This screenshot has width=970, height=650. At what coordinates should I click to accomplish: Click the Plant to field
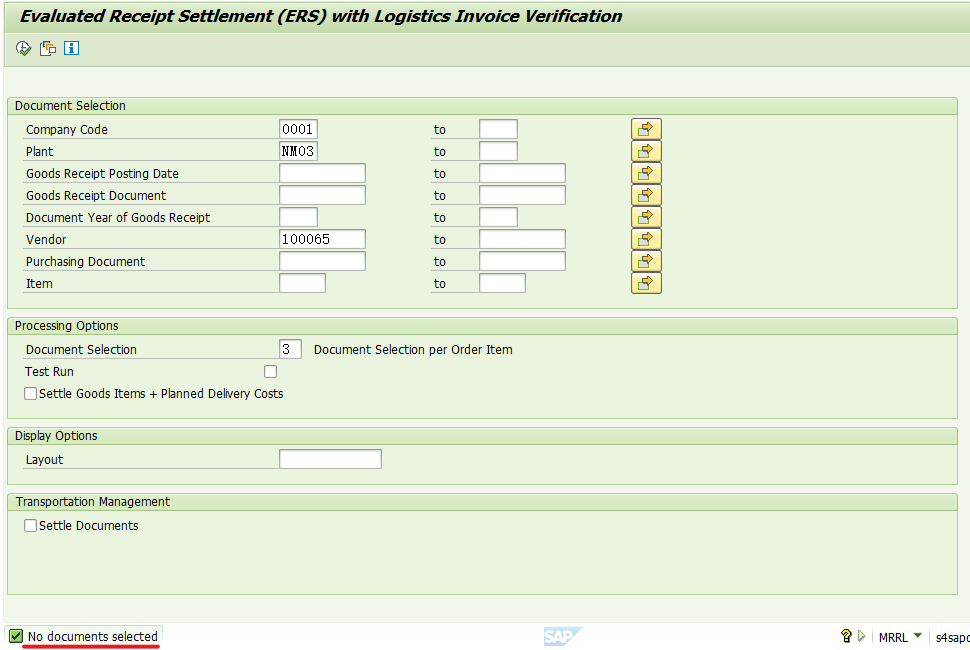(498, 152)
